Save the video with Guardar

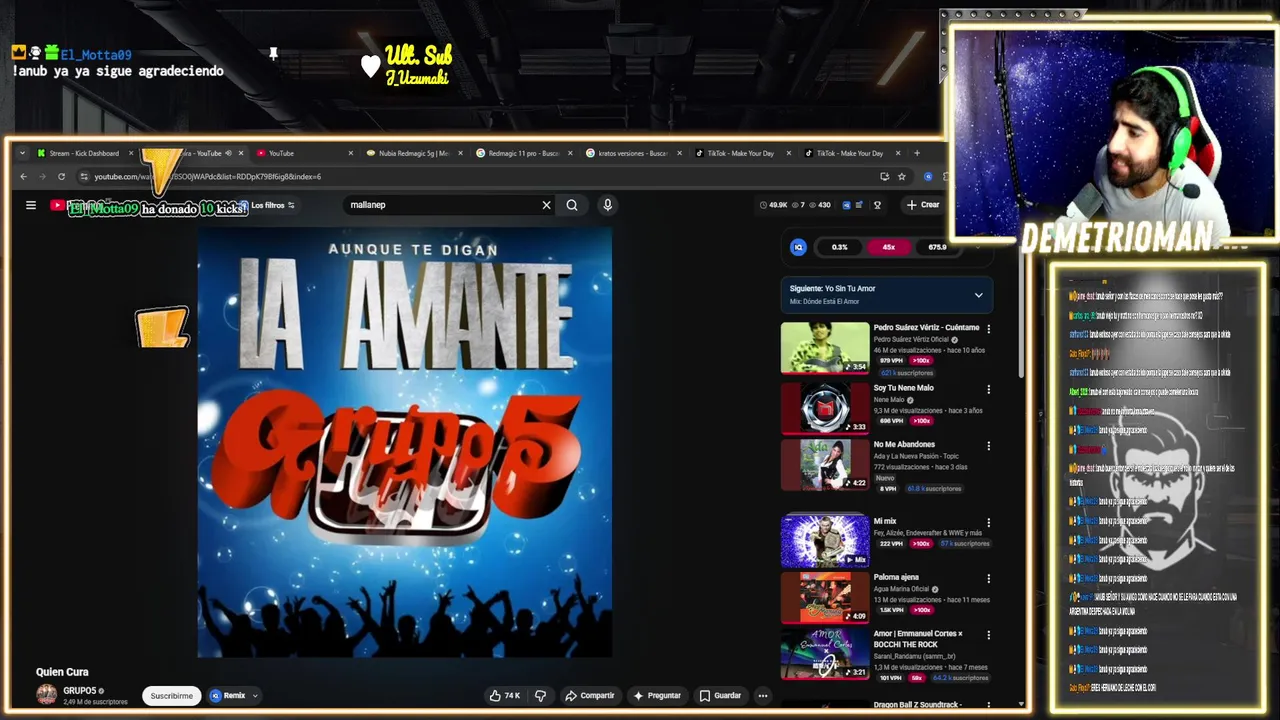(x=721, y=696)
